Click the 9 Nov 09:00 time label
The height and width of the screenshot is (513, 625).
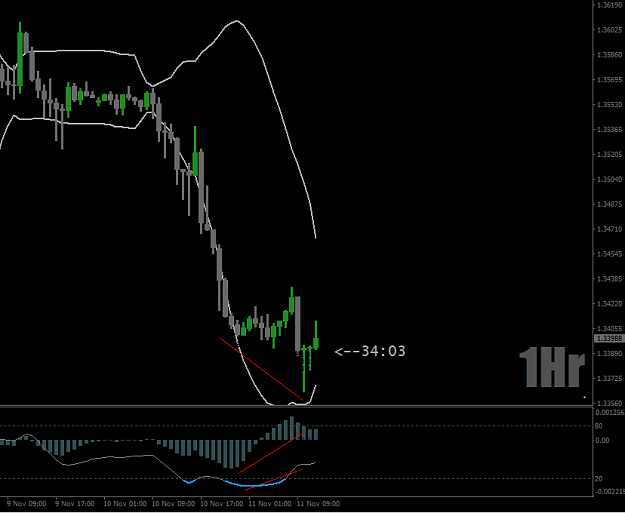(26, 504)
